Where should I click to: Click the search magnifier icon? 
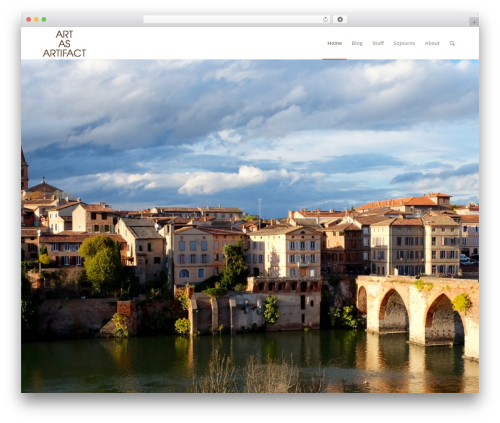coord(452,43)
